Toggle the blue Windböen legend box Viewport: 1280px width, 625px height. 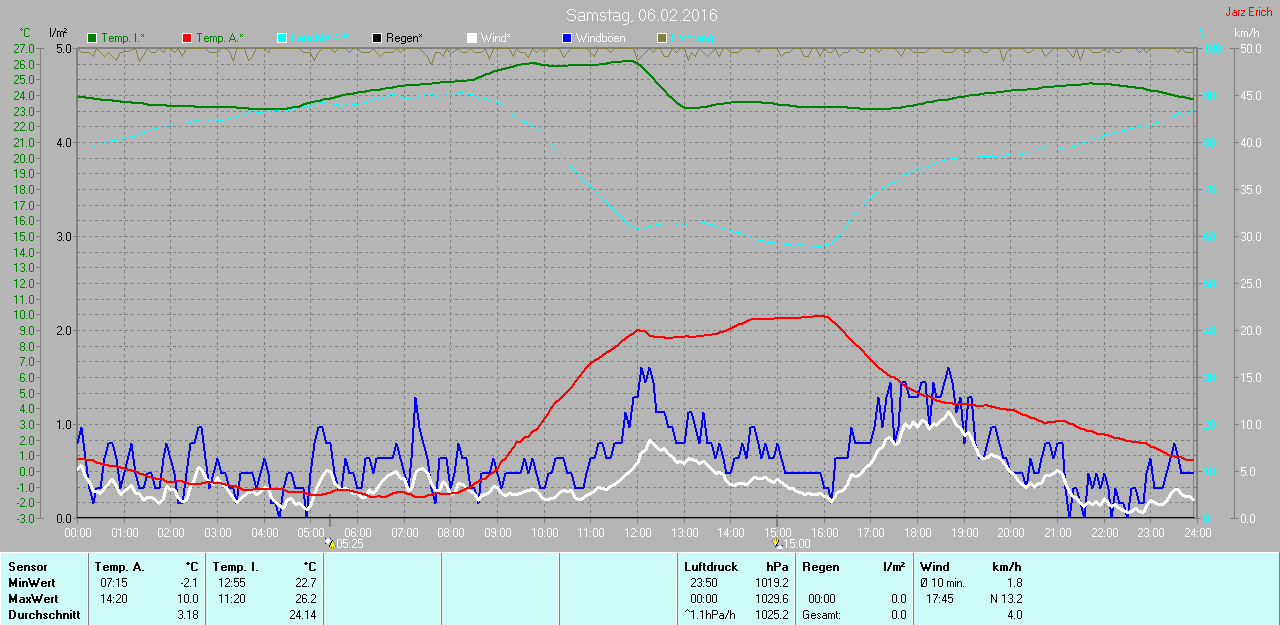pyautogui.click(x=567, y=38)
